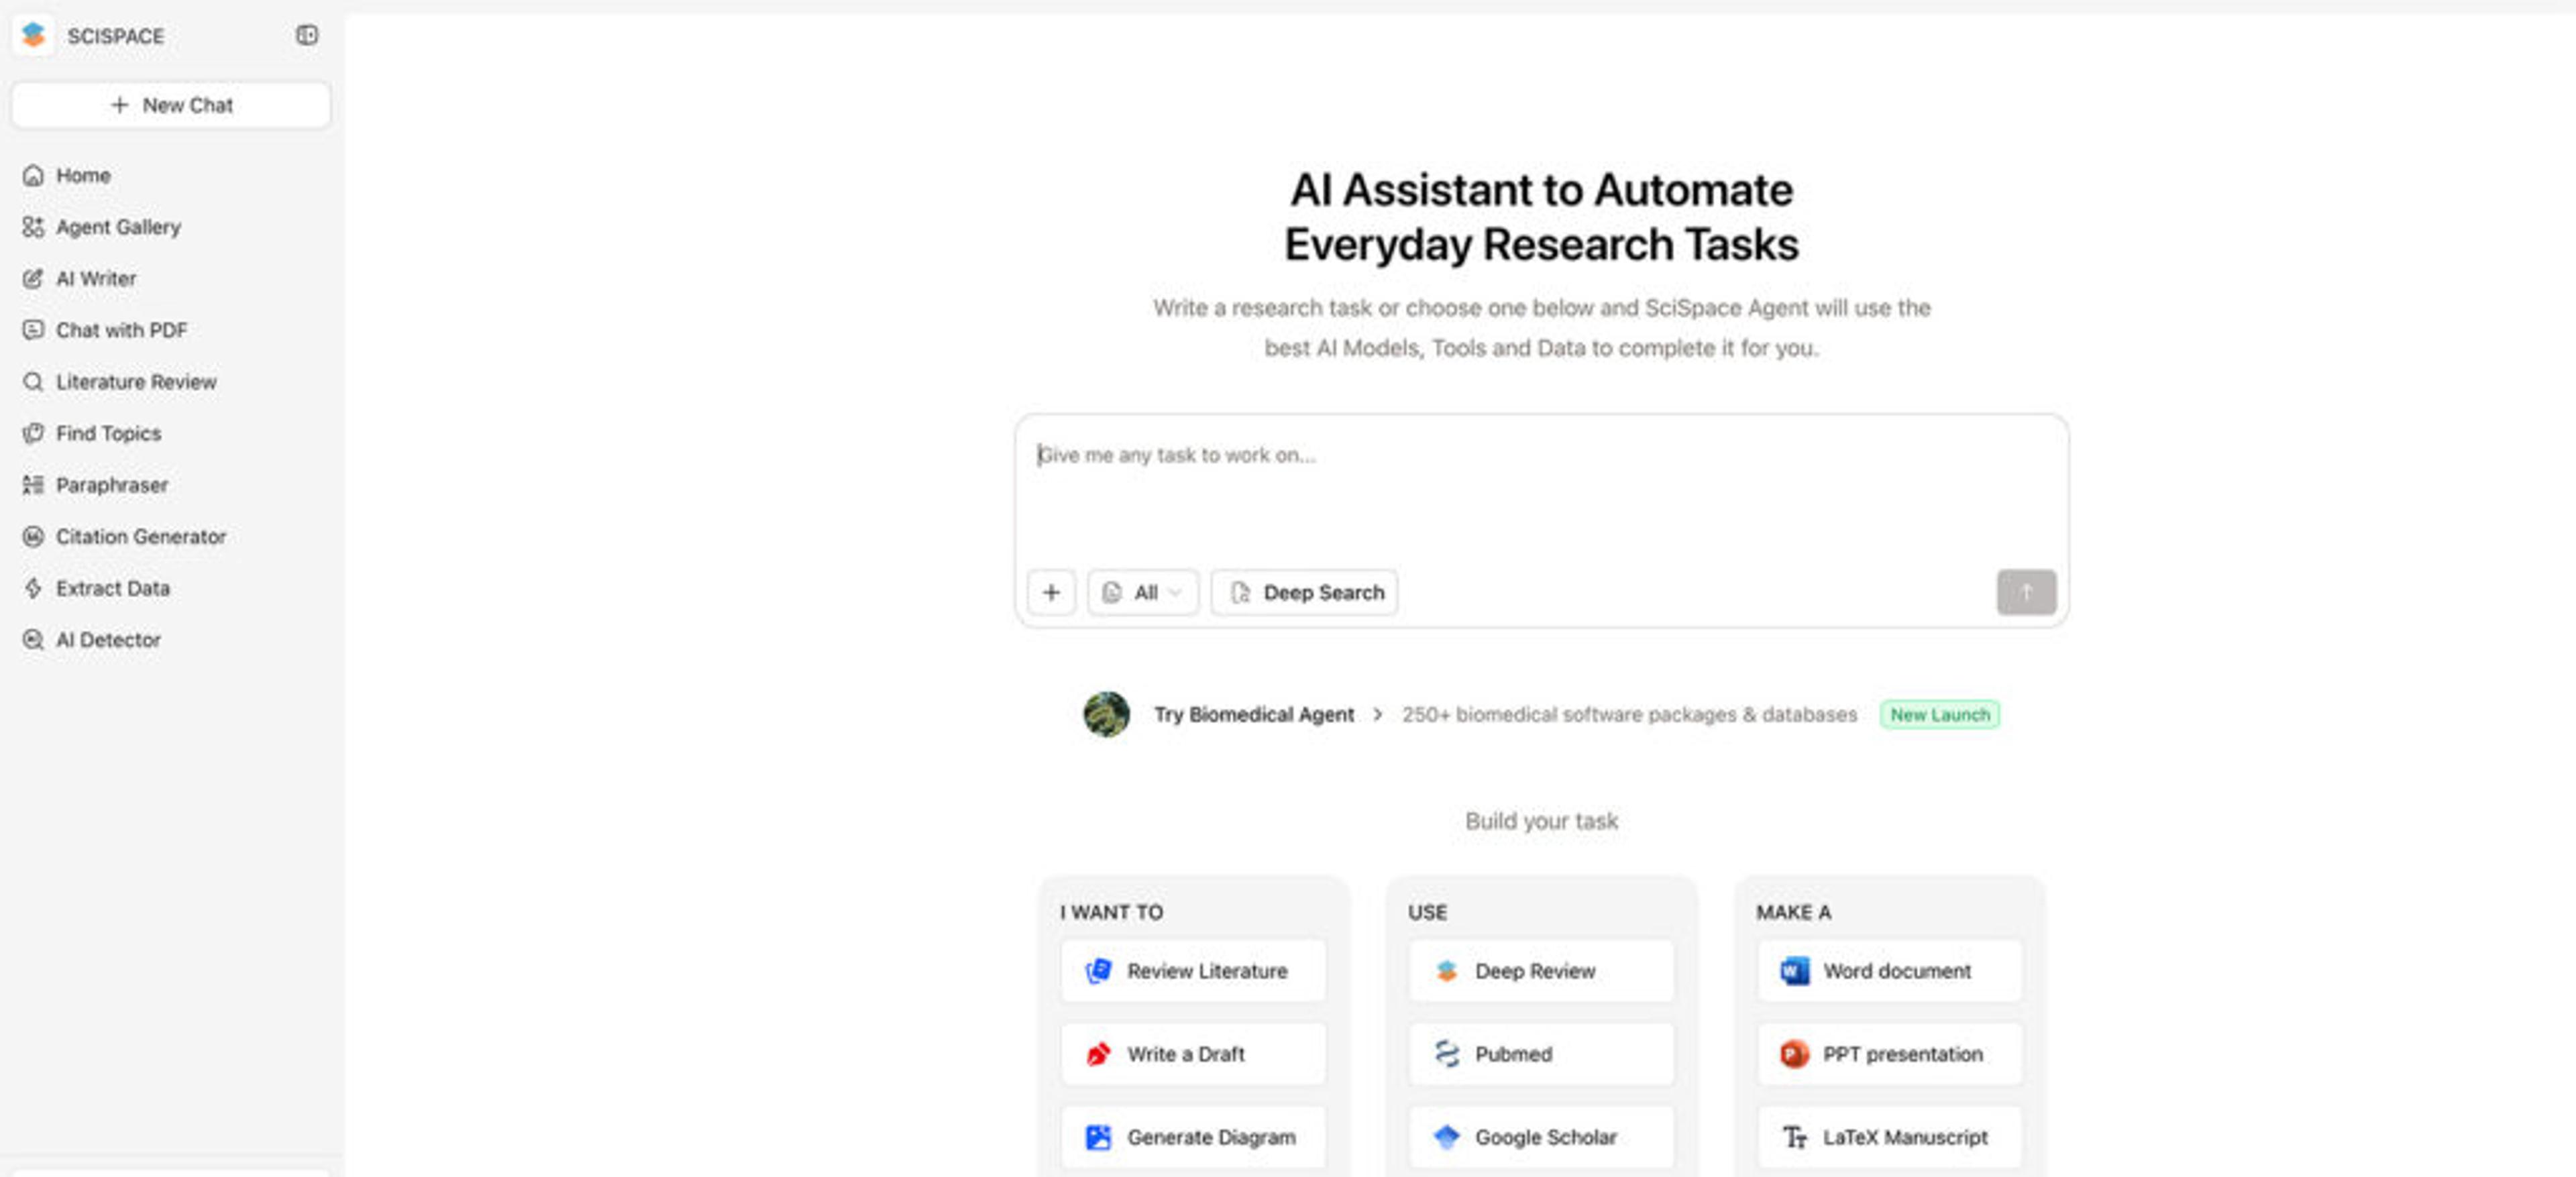
Task: Collapse the sidebar with the panel icon
Action: (x=307, y=35)
